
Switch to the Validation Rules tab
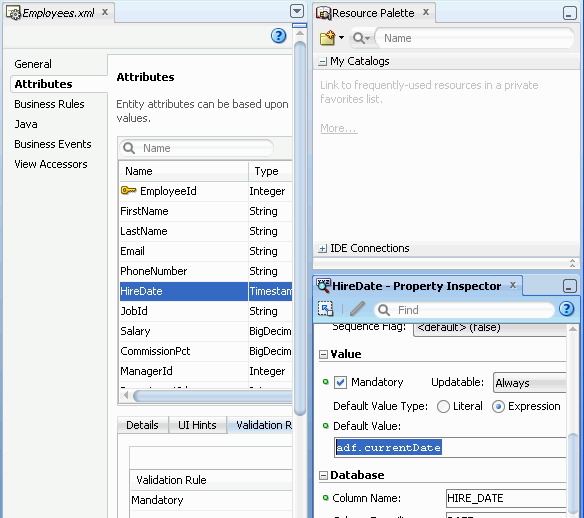click(261, 425)
